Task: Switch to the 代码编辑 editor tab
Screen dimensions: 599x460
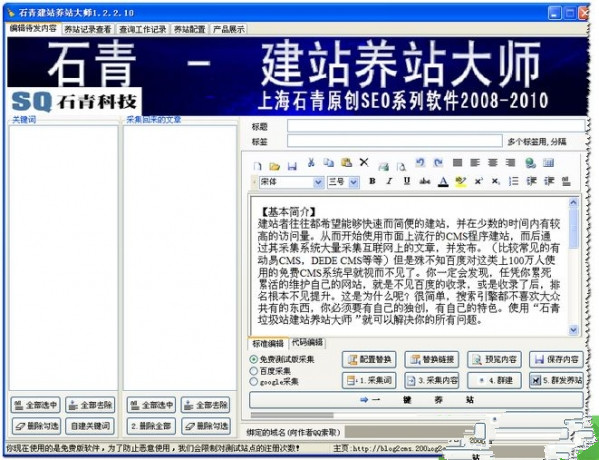Action: 307,342
